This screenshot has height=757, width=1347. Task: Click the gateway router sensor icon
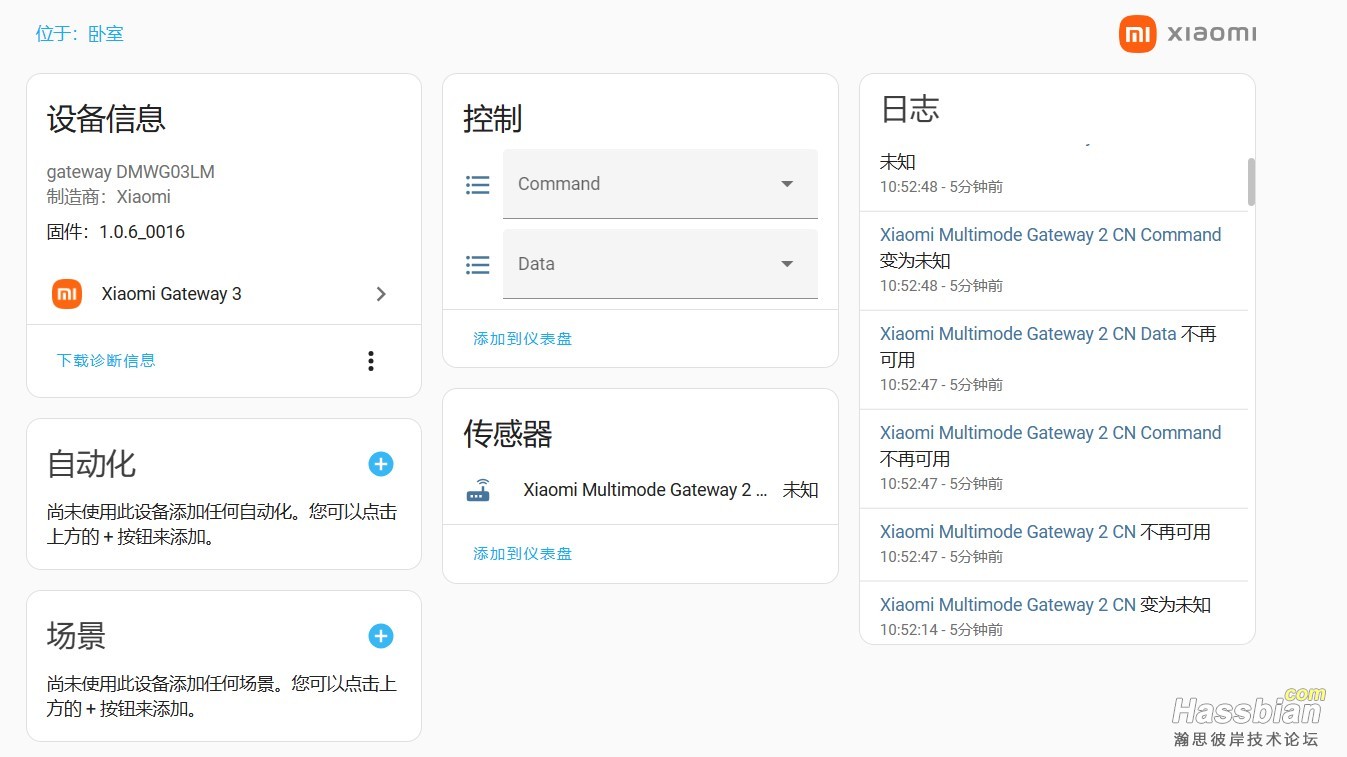[479, 490]
